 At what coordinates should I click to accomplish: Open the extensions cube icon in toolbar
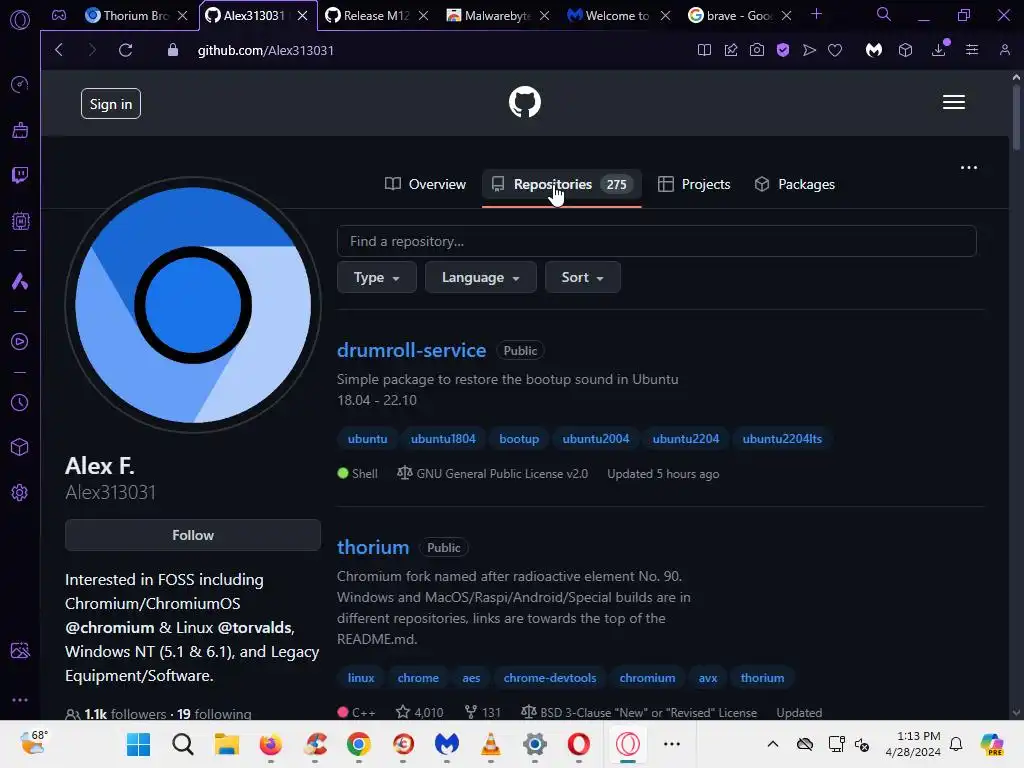click(905, 50)
